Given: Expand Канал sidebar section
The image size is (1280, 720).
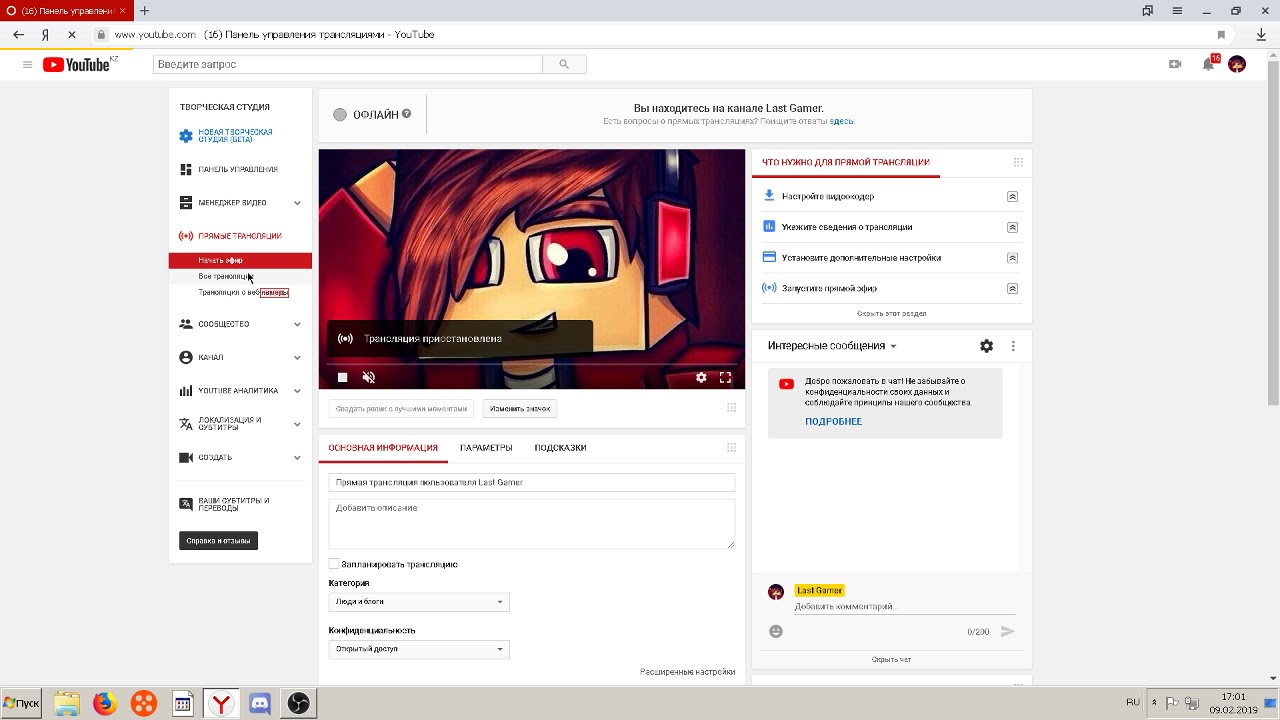Looking at the screenshot, I should [x=297, y=357].
